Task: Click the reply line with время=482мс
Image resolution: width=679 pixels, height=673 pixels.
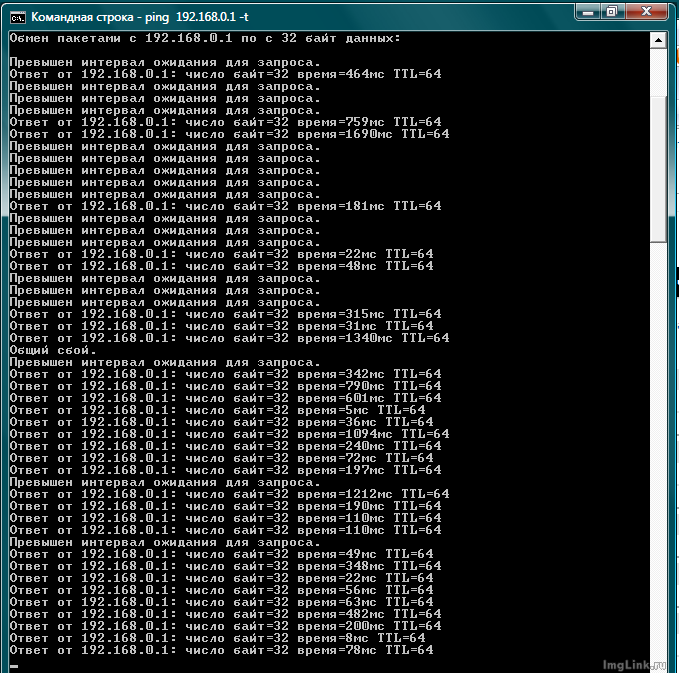Action: point(226,614)
